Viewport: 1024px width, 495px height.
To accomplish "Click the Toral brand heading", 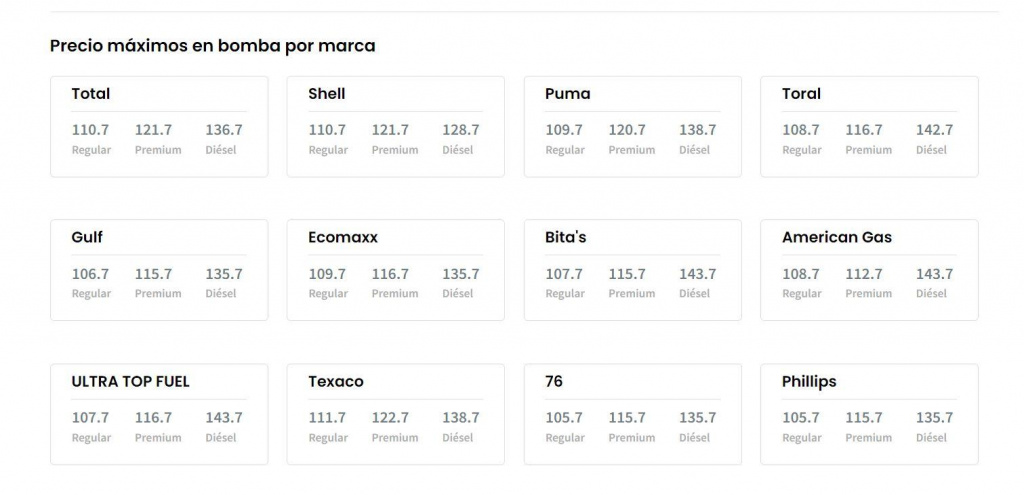I will coord(801,94).
